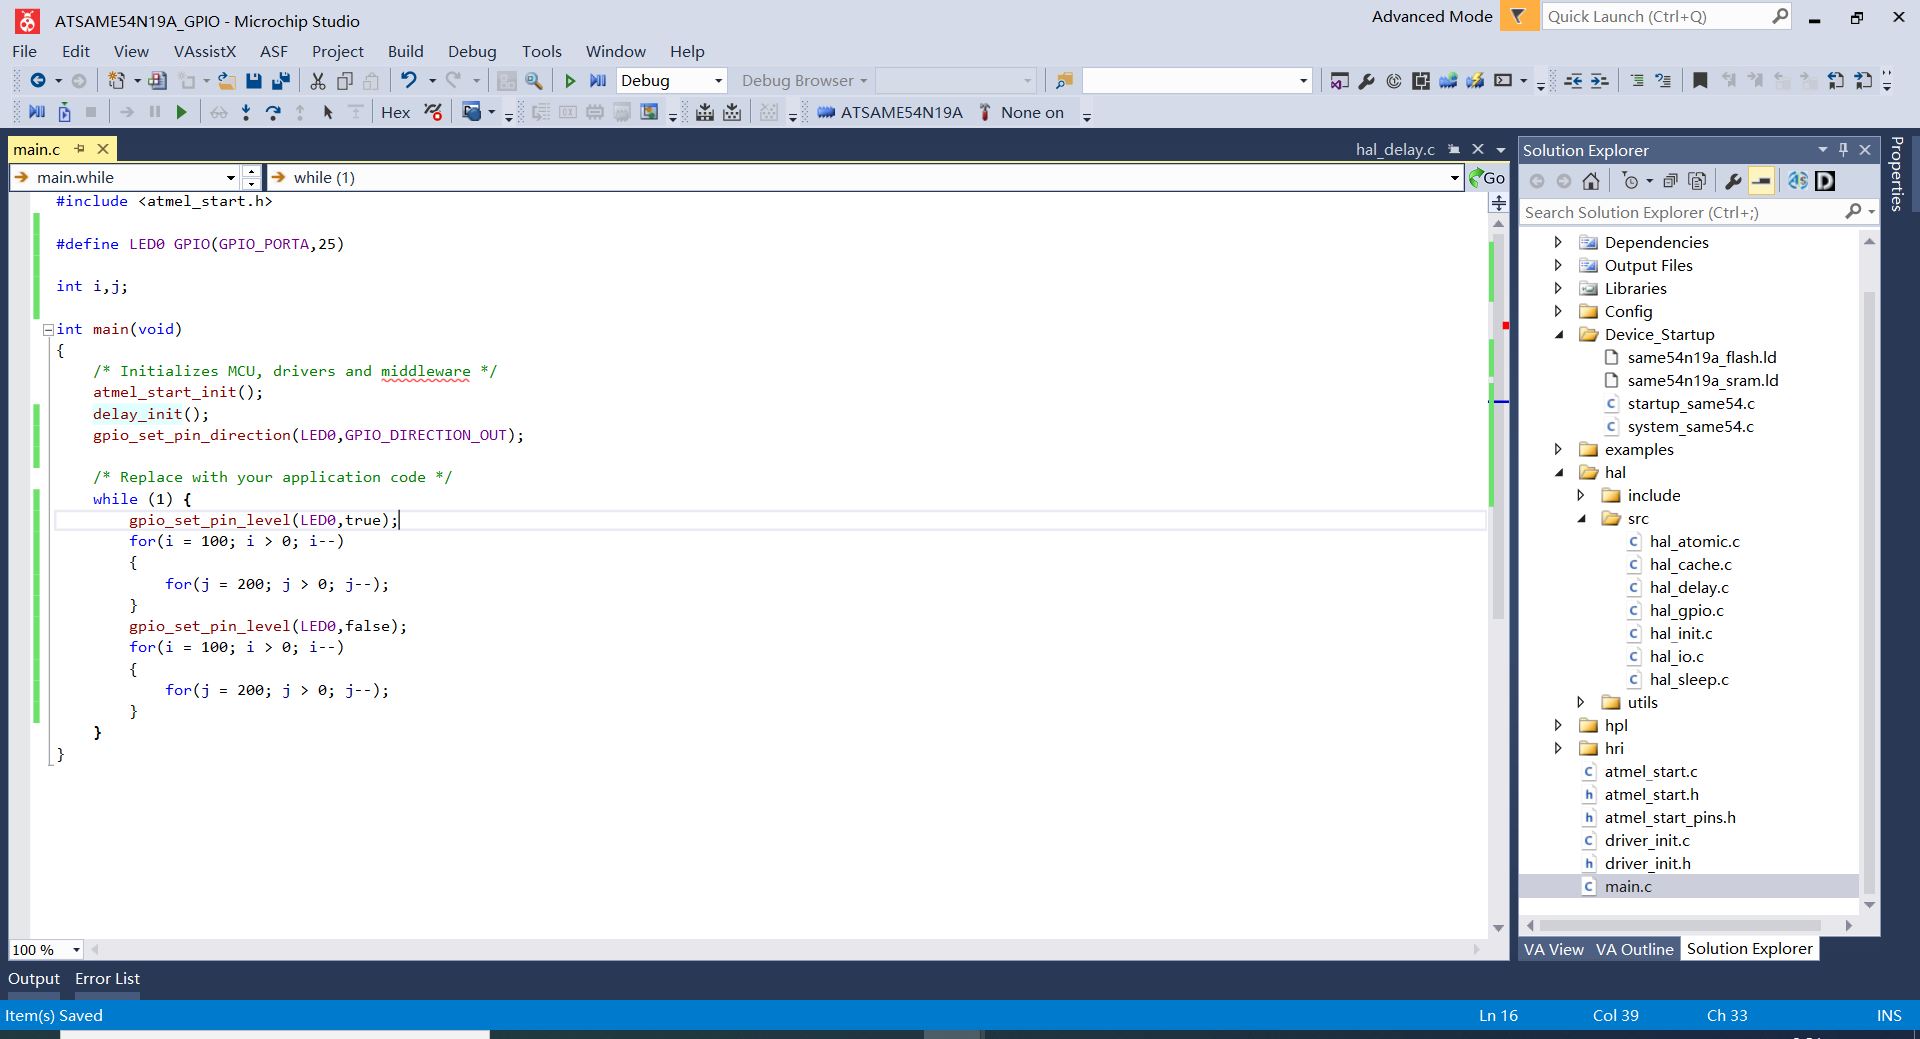Click the Step Over debug icon
Viewport: 1920px width, 1039px height.
[x=273, y=112]
